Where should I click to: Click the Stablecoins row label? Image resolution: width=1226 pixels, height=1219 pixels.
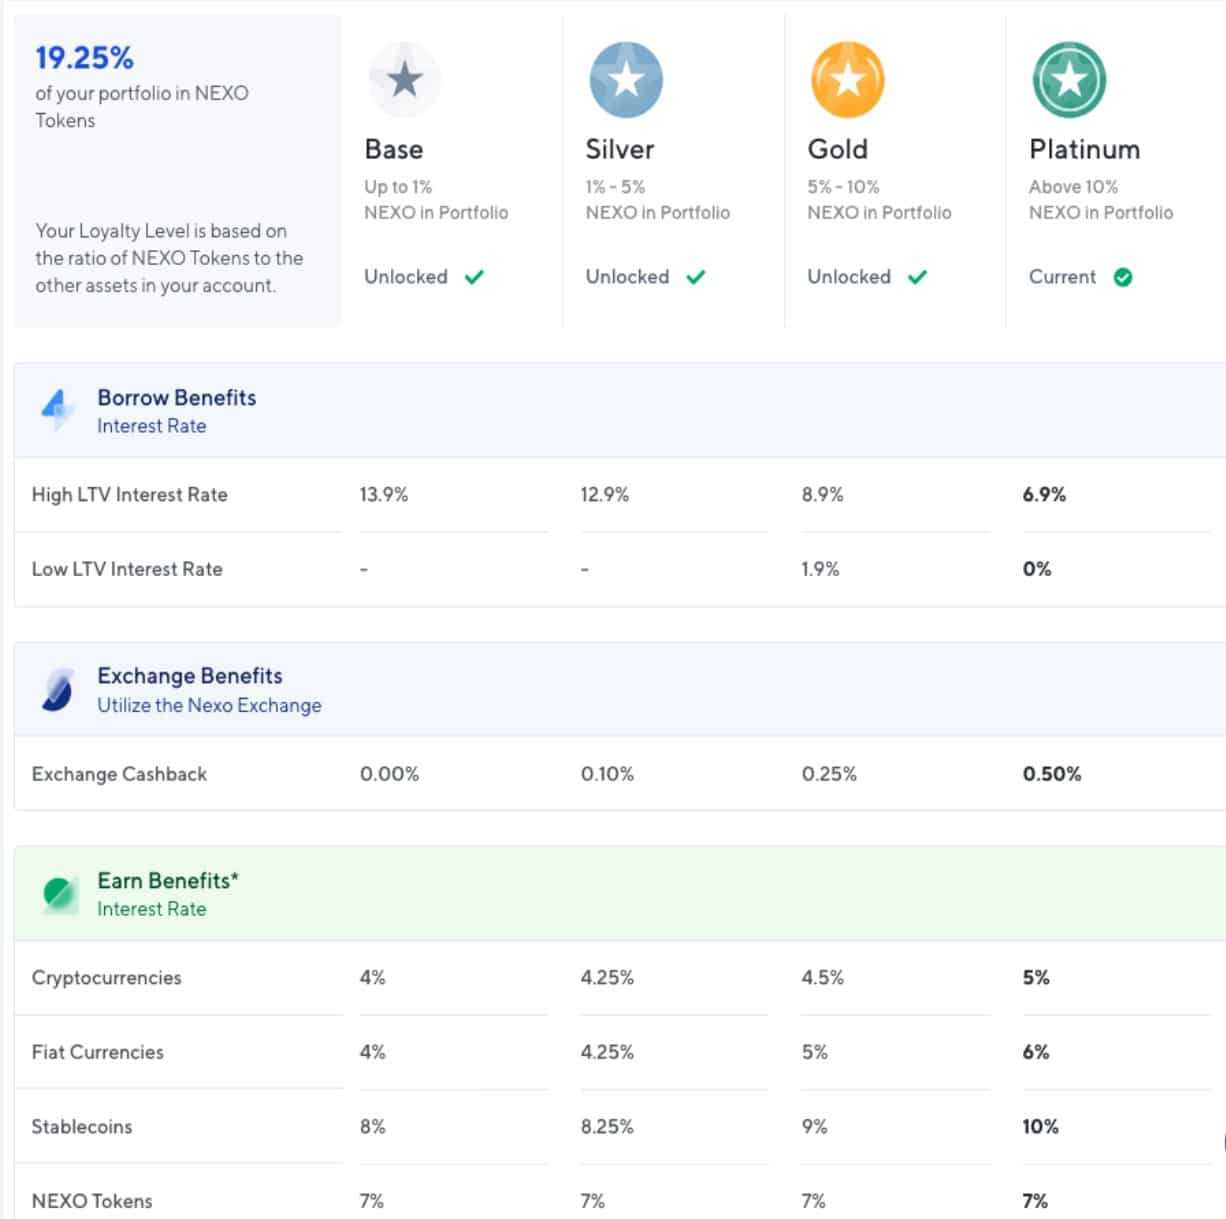click(82, 1127)
